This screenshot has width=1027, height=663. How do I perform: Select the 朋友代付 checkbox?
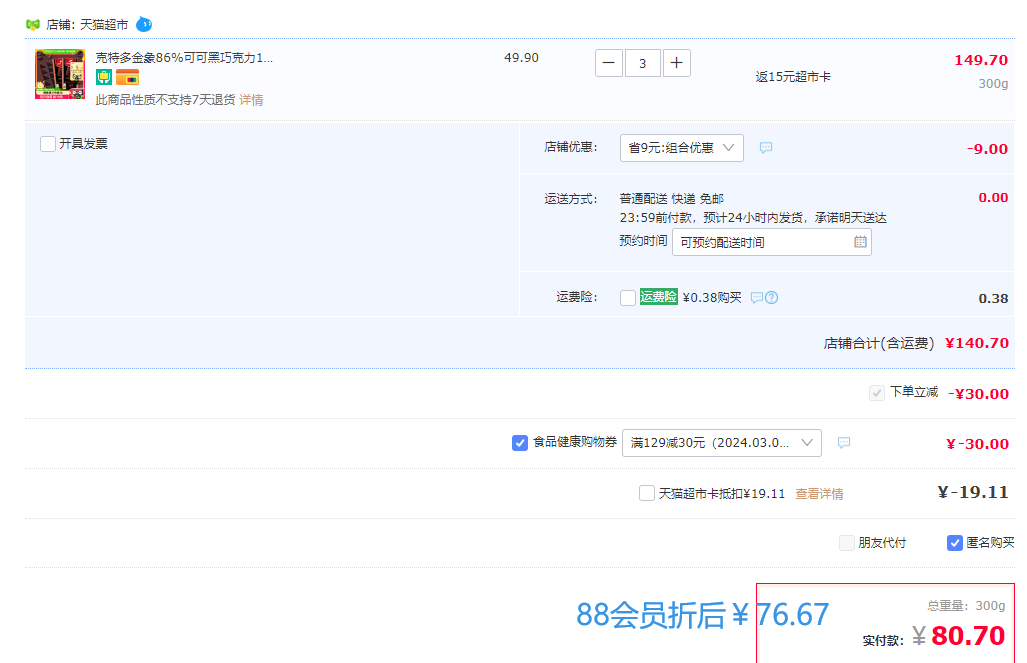(847, 543)
